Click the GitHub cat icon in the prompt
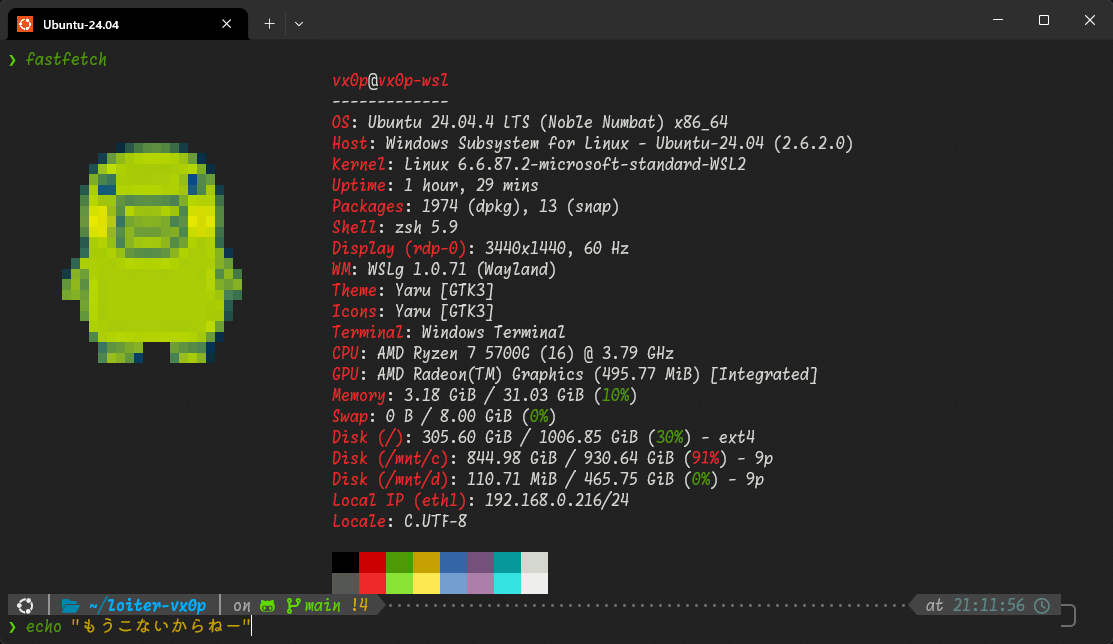 [268, 606]
